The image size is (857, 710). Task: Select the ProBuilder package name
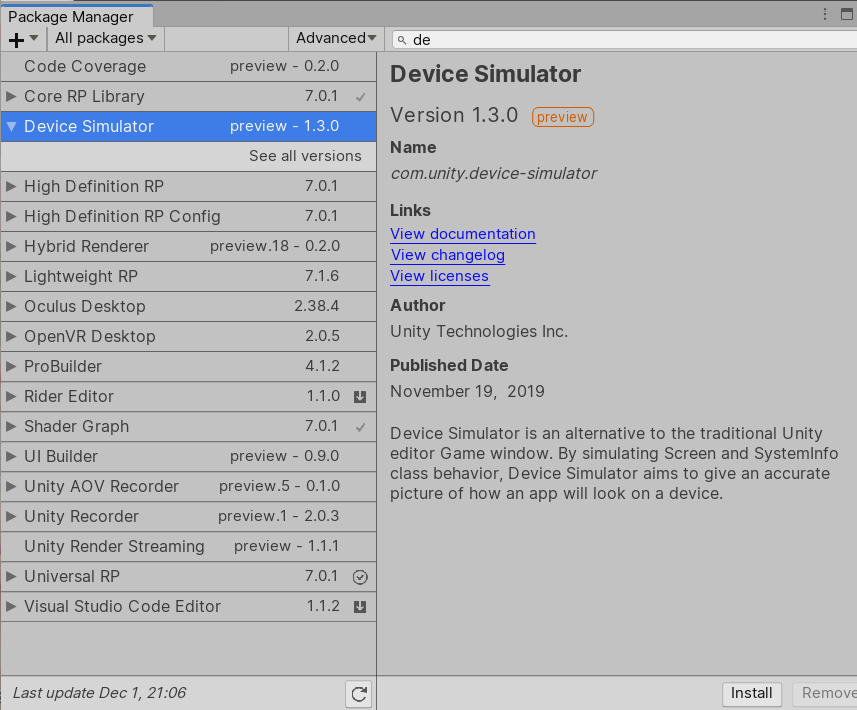point(63,367)
